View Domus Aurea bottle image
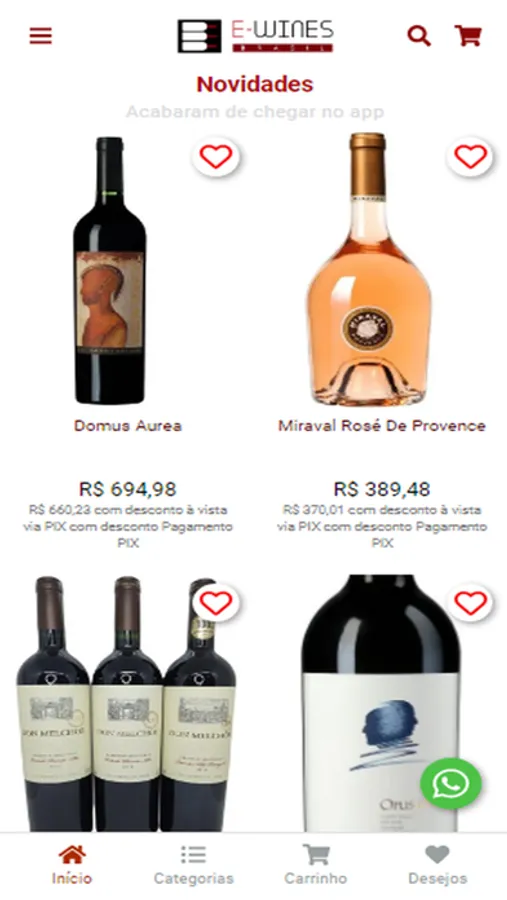Screen dimensions: 507x900 pos(110,270)
